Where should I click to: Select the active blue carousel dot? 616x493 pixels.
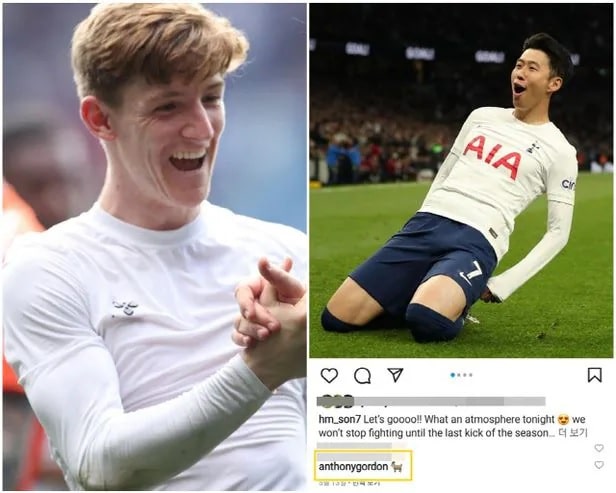tap(453, 375)
